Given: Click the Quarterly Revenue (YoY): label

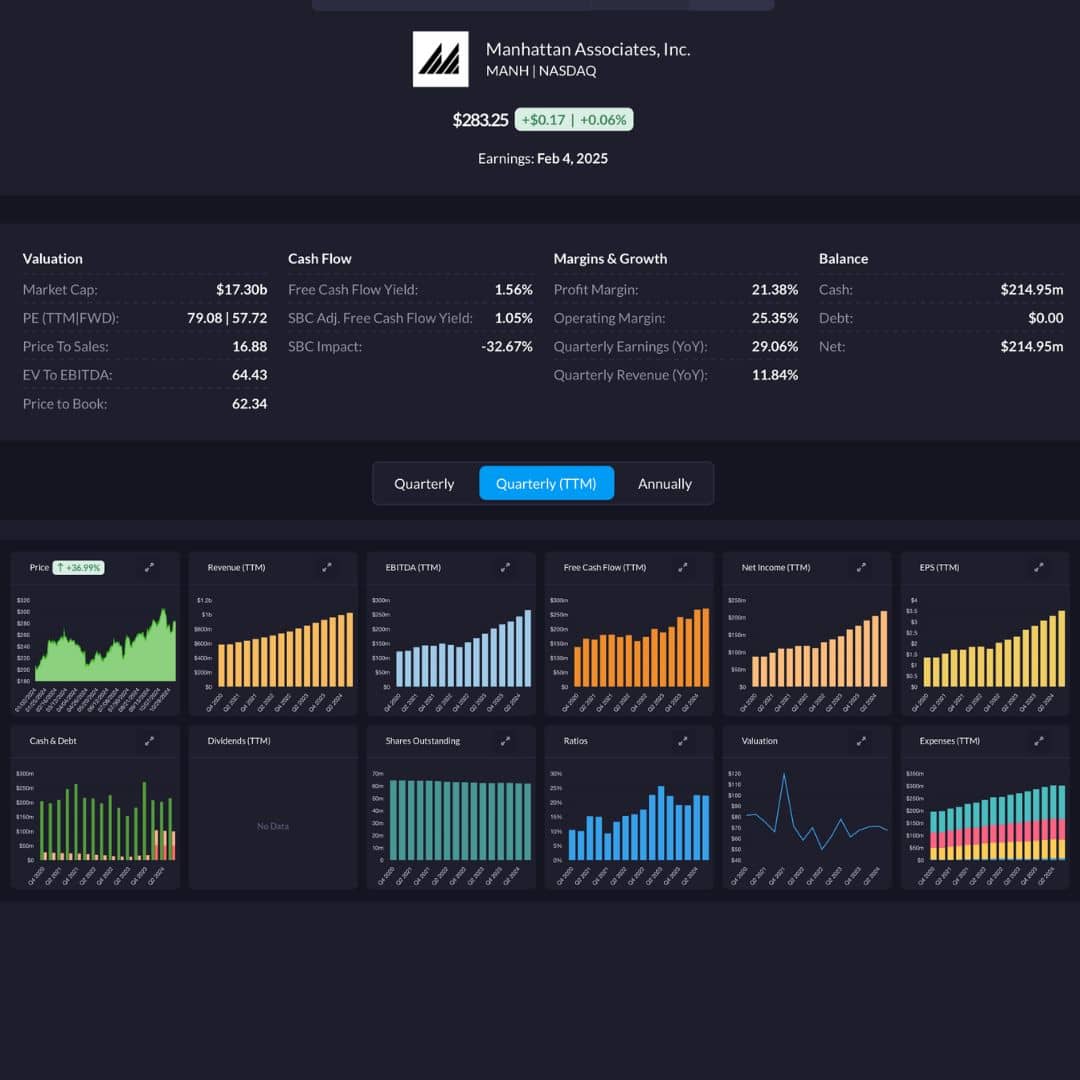Looking at the screenshot, I should point(630,375).
